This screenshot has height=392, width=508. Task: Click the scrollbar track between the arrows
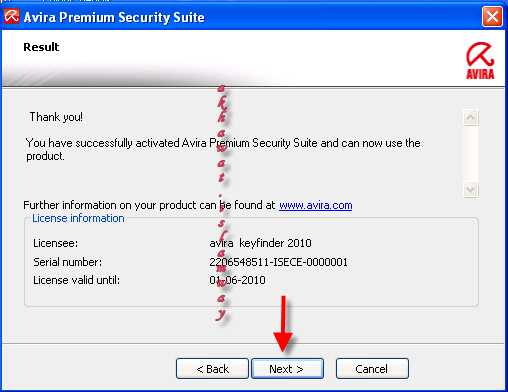[x=471, y=153]
